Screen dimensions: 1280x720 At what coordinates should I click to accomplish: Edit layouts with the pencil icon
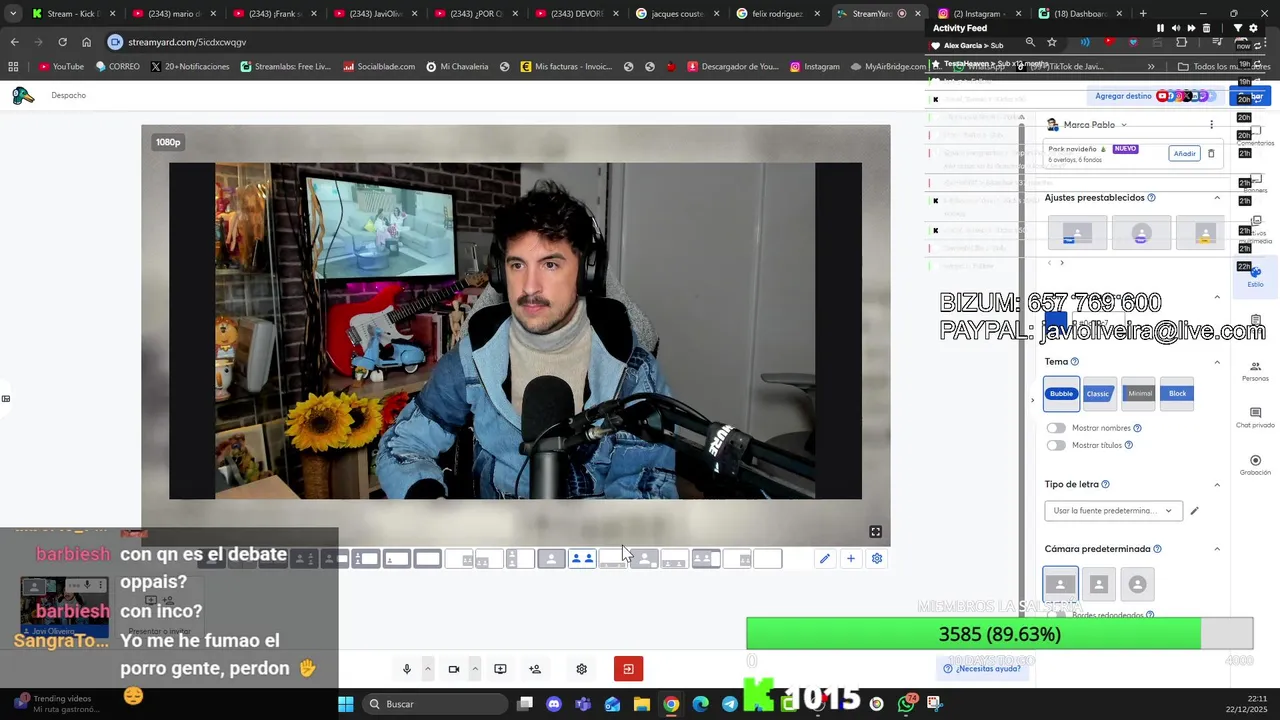[825, 559]
